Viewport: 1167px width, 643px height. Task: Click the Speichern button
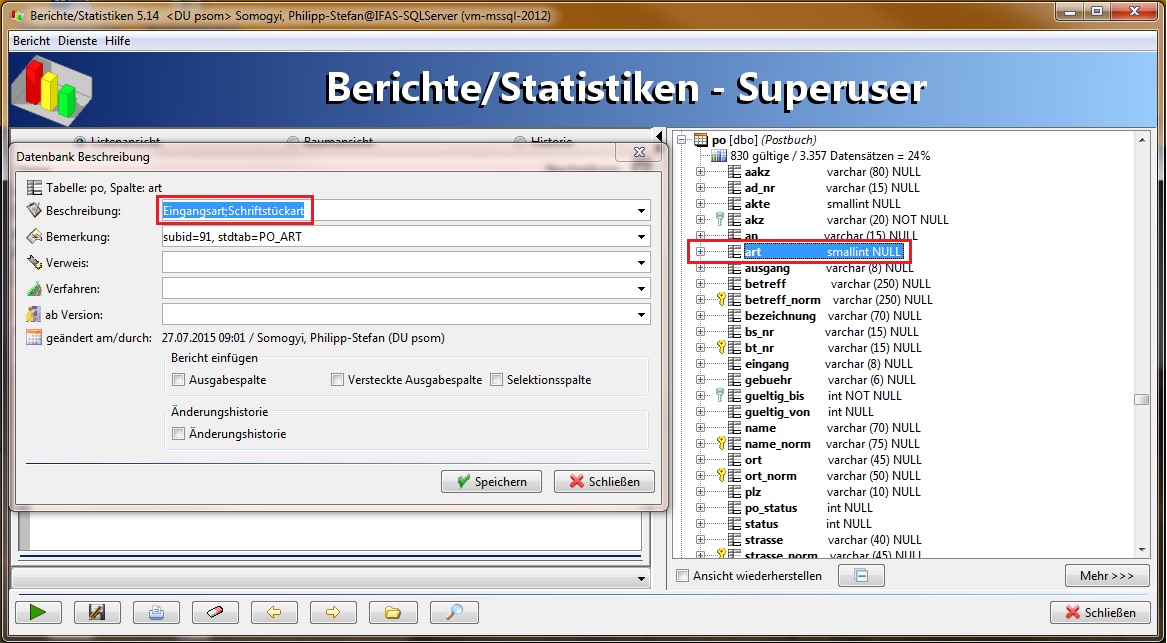(x=491, y=482)
